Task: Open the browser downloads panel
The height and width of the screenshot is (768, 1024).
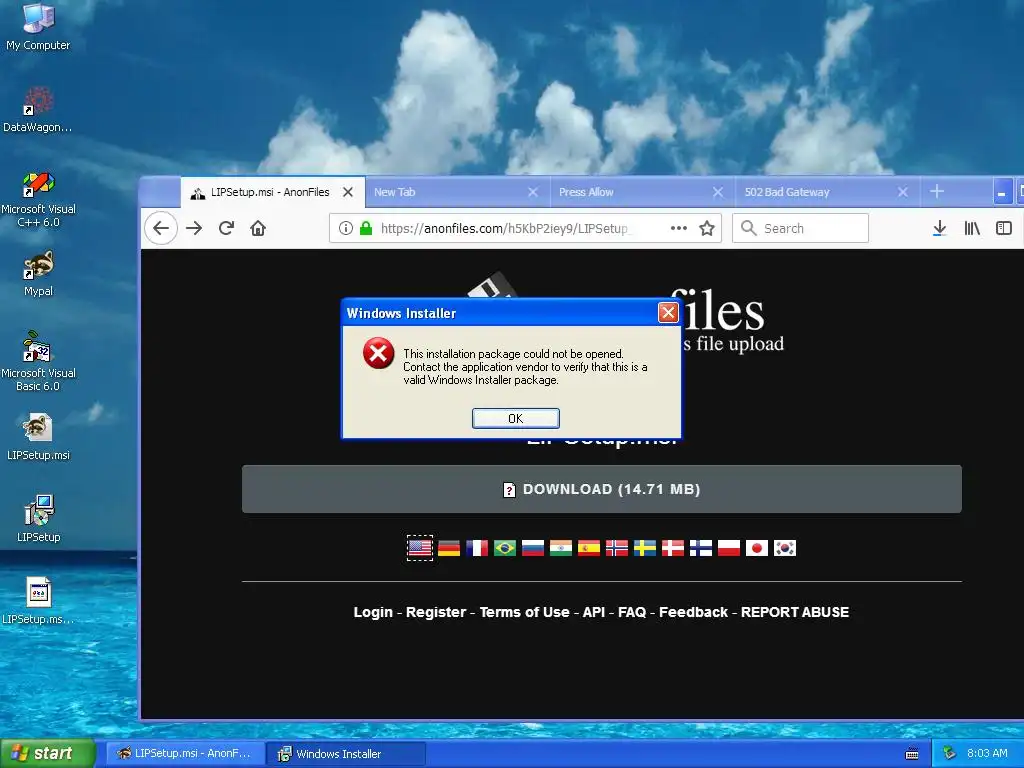Action: pyautogui.click(x=939, y=228)
